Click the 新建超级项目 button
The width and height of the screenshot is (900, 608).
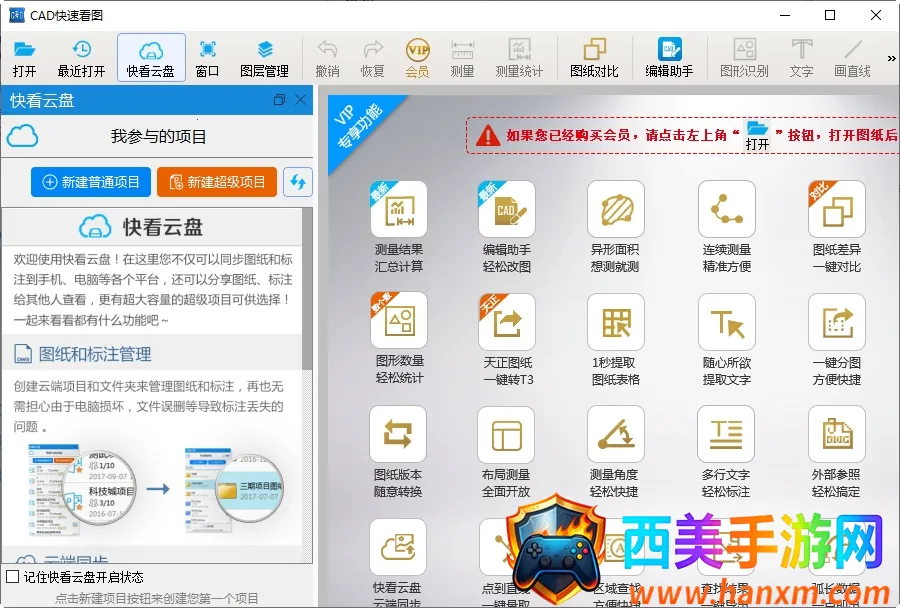217,182
